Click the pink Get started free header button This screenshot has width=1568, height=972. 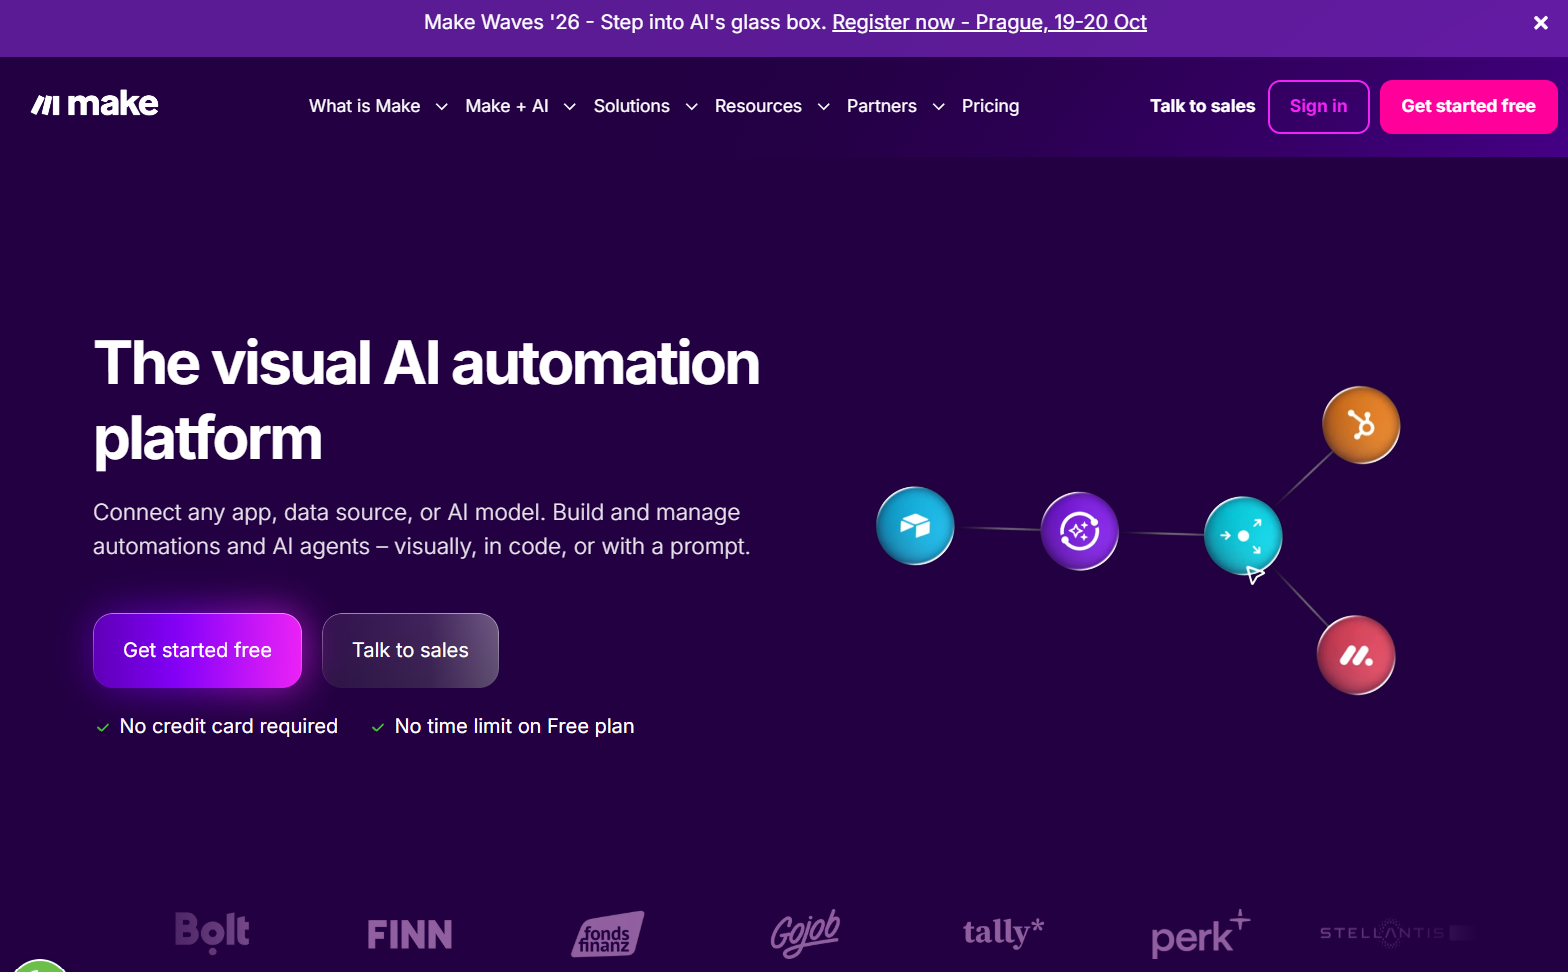1468,106
